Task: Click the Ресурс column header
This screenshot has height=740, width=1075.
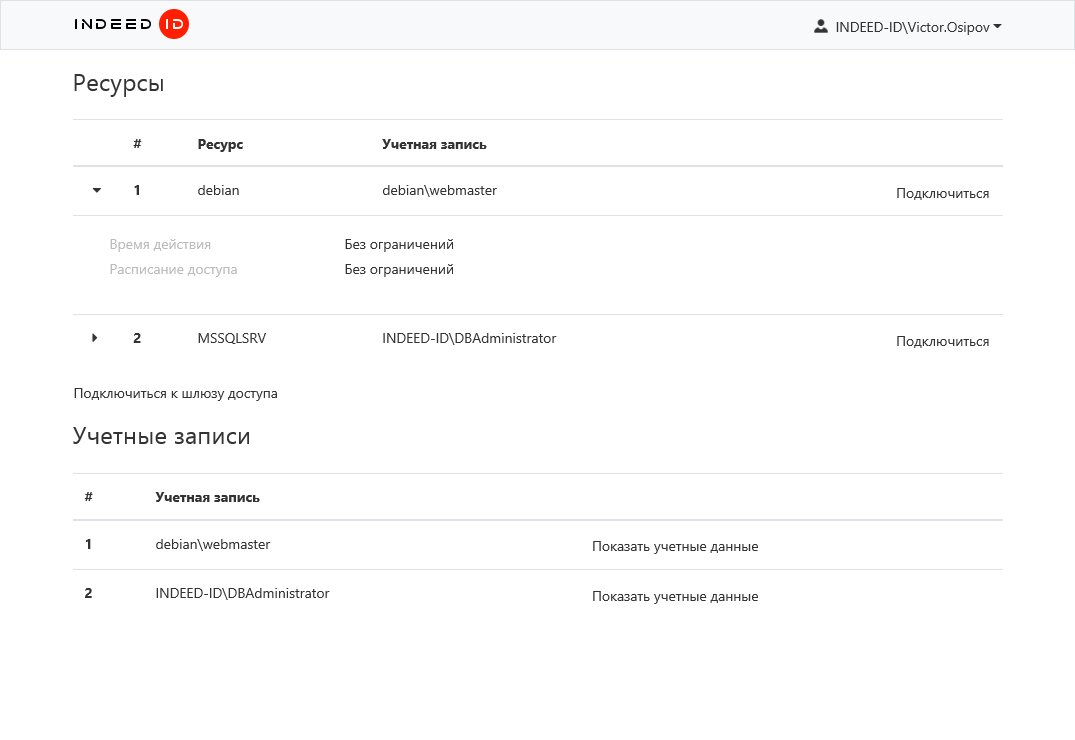Action: (220, 144)
